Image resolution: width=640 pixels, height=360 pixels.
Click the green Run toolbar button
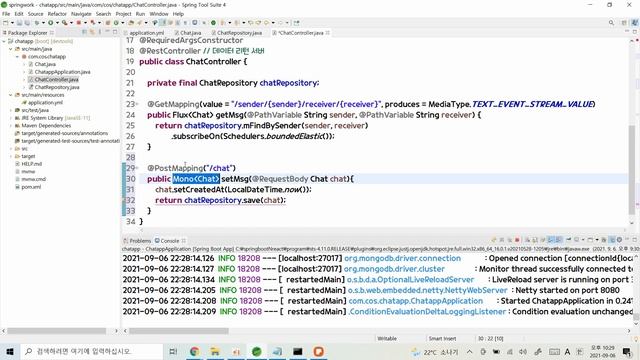(x=51, y=23)
